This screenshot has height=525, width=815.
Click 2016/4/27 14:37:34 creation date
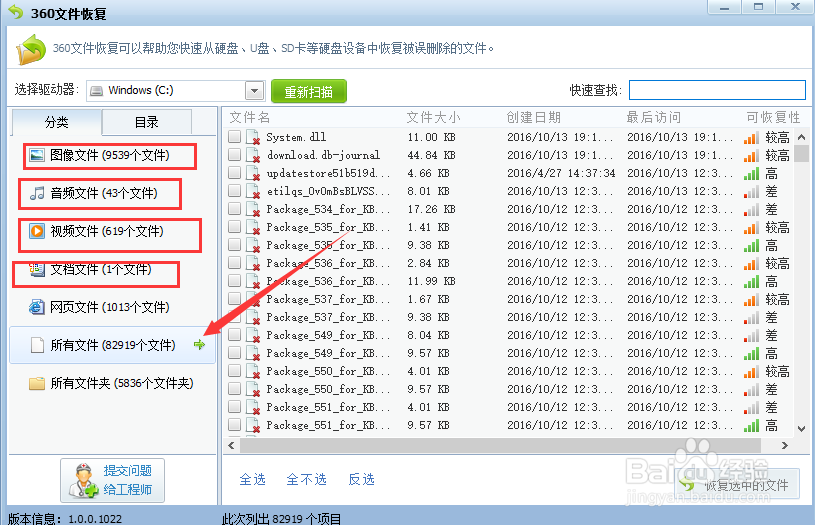(561, 173)
